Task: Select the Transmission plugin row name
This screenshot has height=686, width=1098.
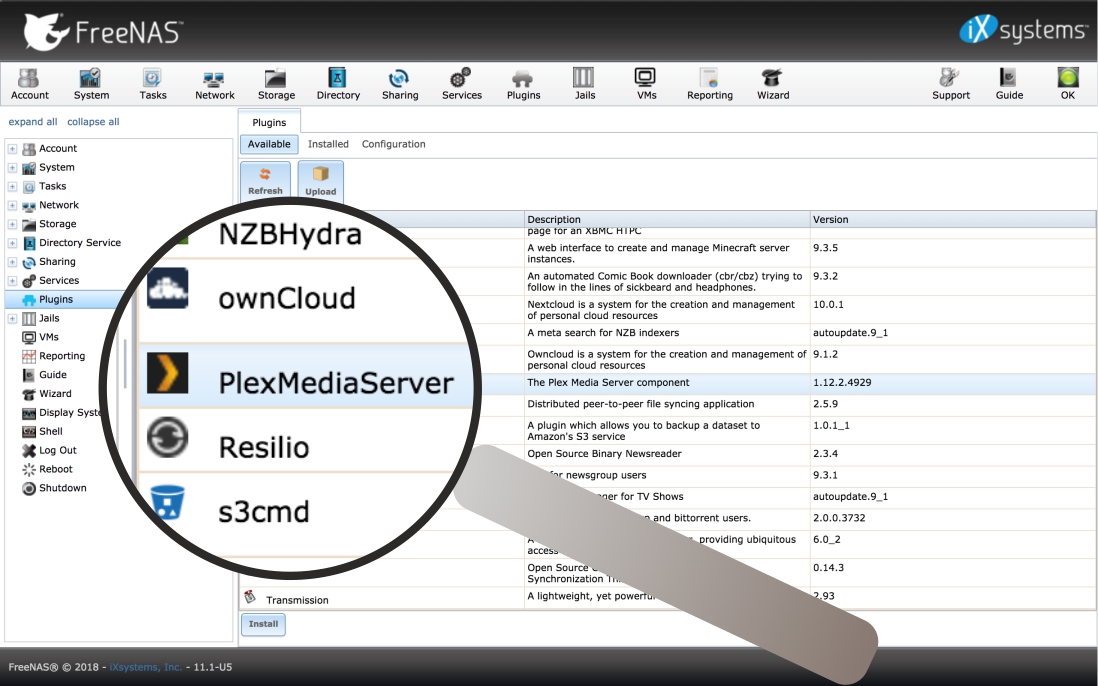Action: 297,600
